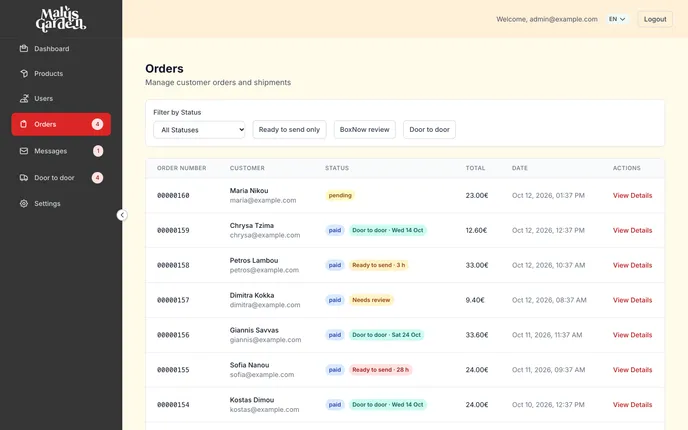Click total 9.40€
The height and width of the screenshot is (430, 688).
tap(475, 300)
